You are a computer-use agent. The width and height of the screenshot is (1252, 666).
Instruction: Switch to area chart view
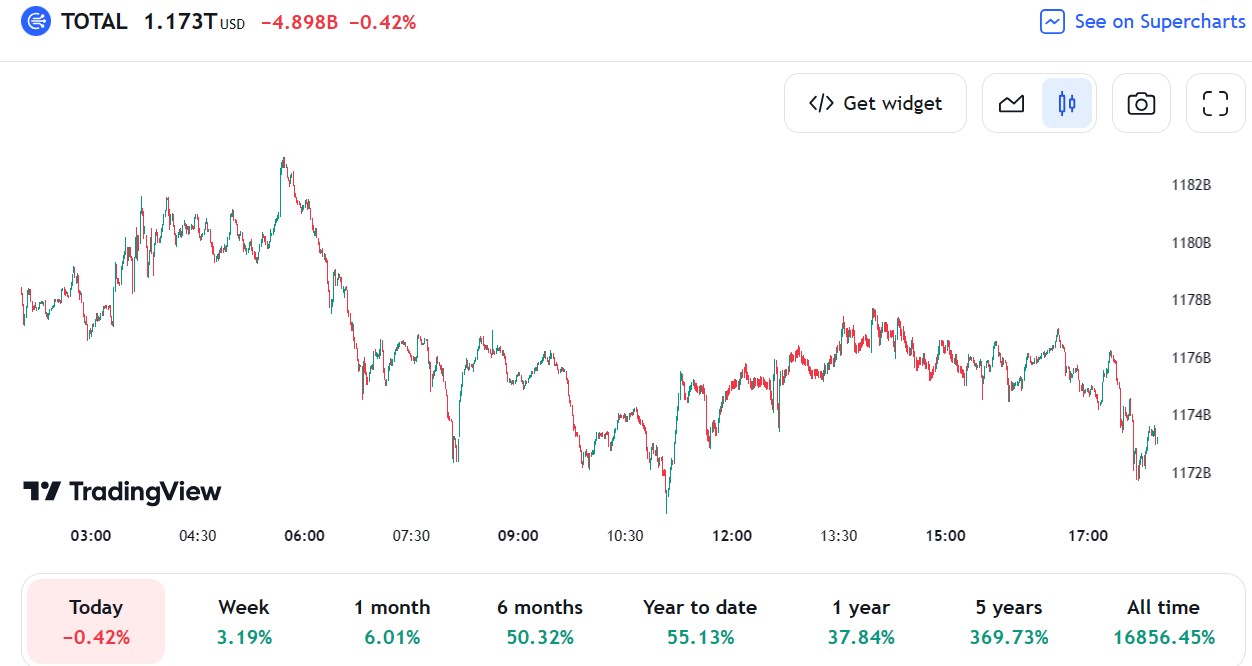pyautogui.click(x=1012, y=103)
